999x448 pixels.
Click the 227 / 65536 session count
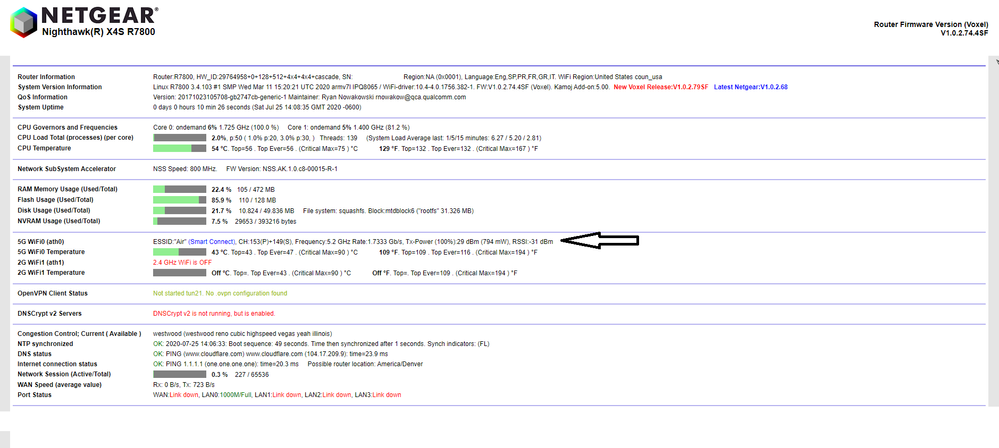coord(252,374)
